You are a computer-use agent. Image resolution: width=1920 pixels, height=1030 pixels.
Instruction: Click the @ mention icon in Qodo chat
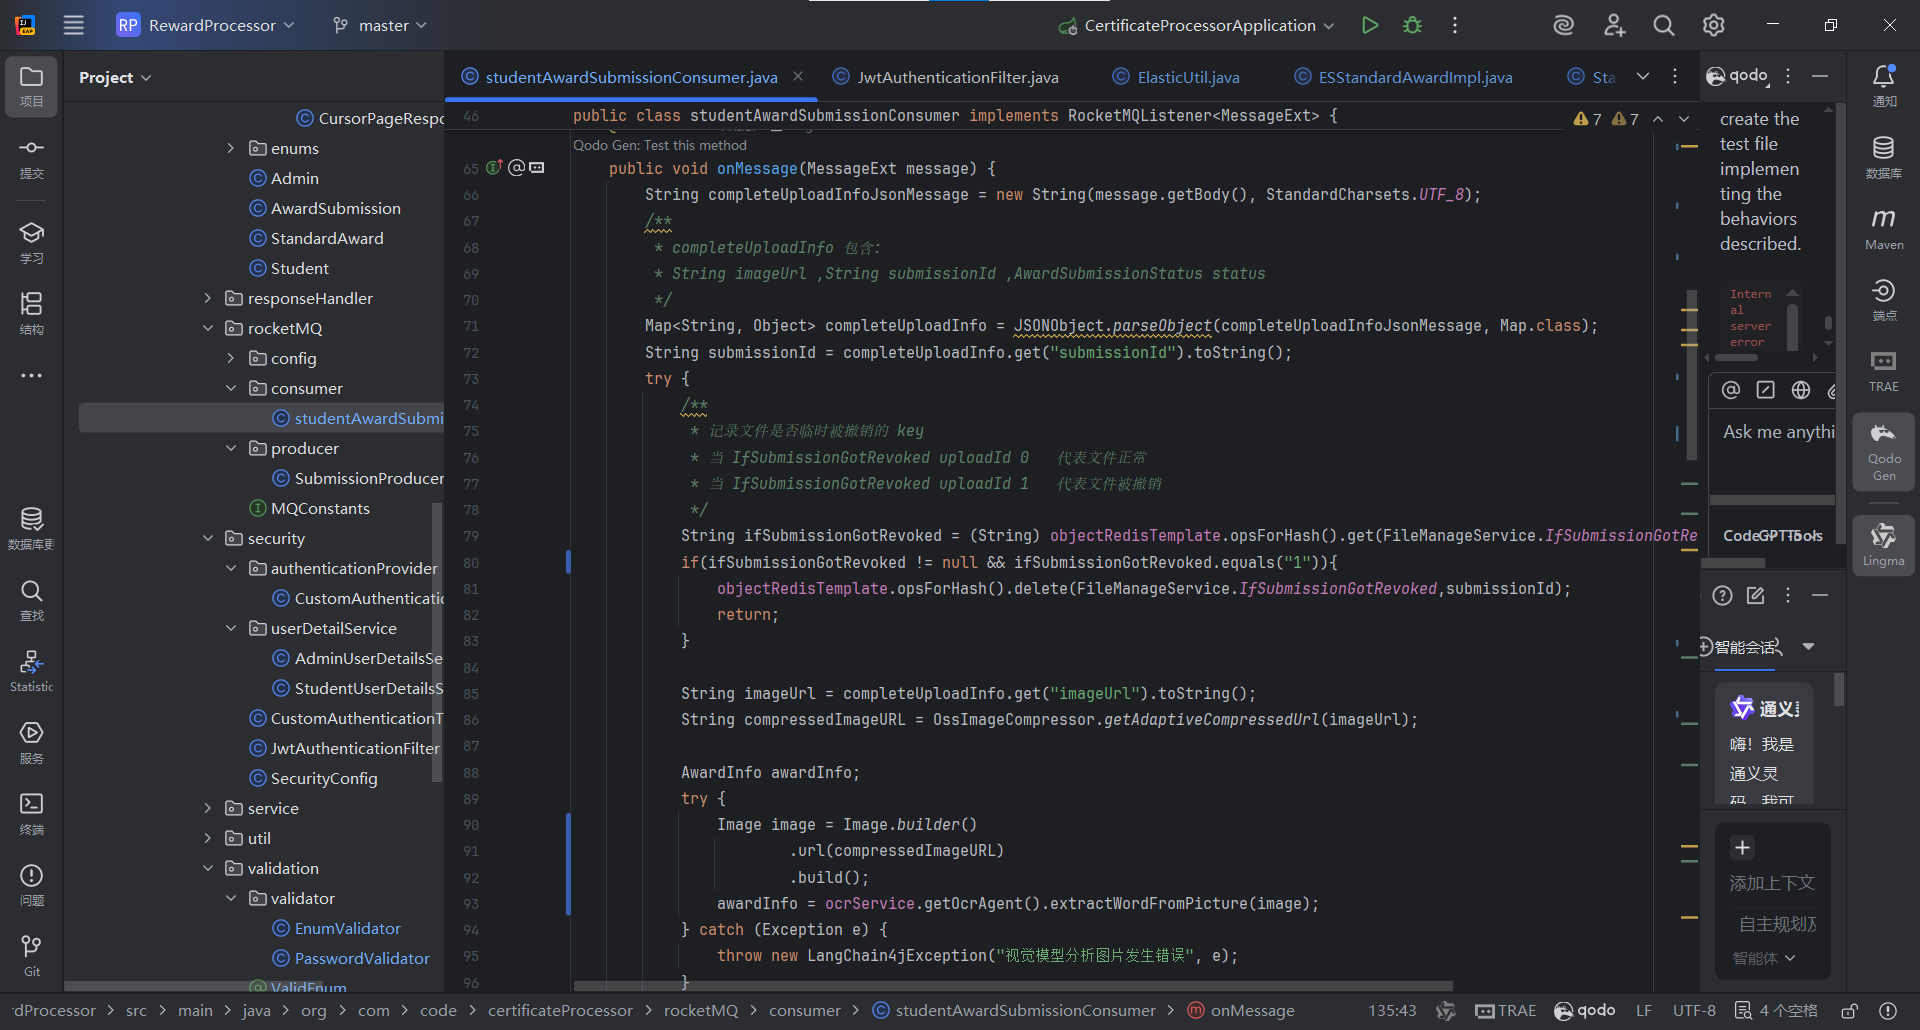(x=1731, y=390)
